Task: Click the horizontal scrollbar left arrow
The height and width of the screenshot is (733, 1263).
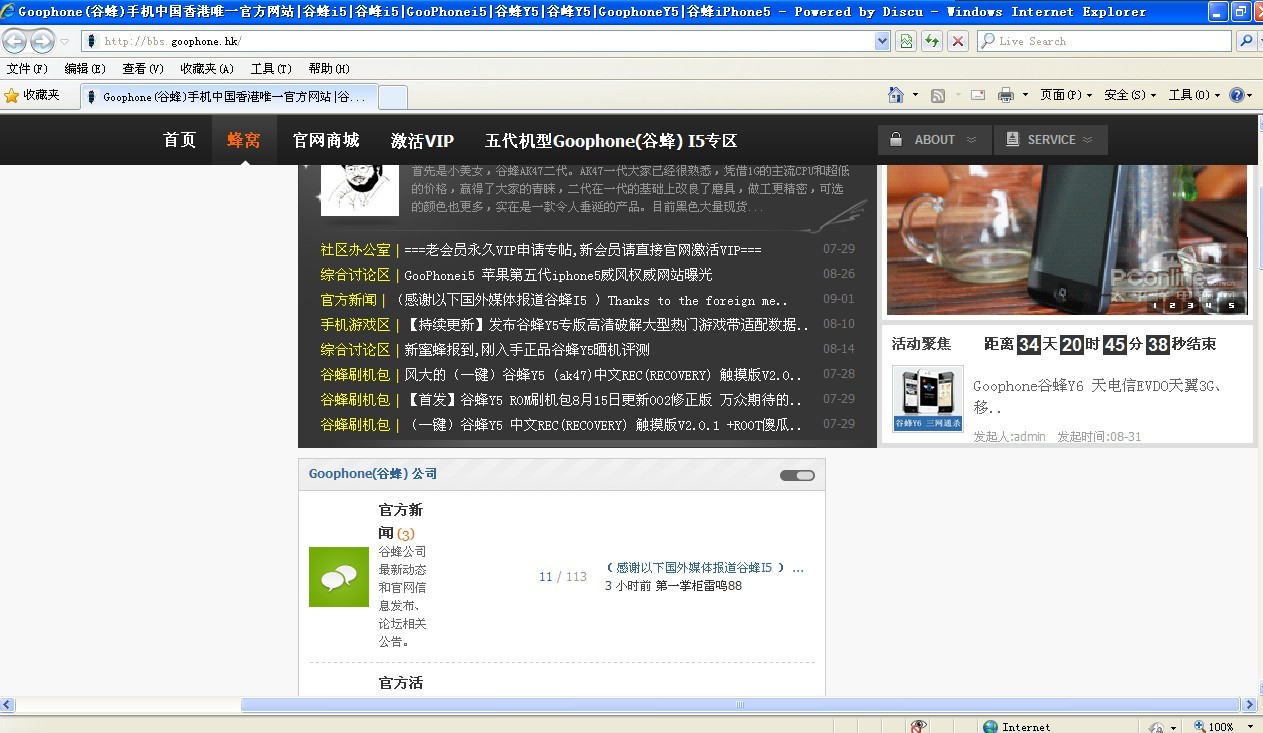Action: [x=8, y=705]
